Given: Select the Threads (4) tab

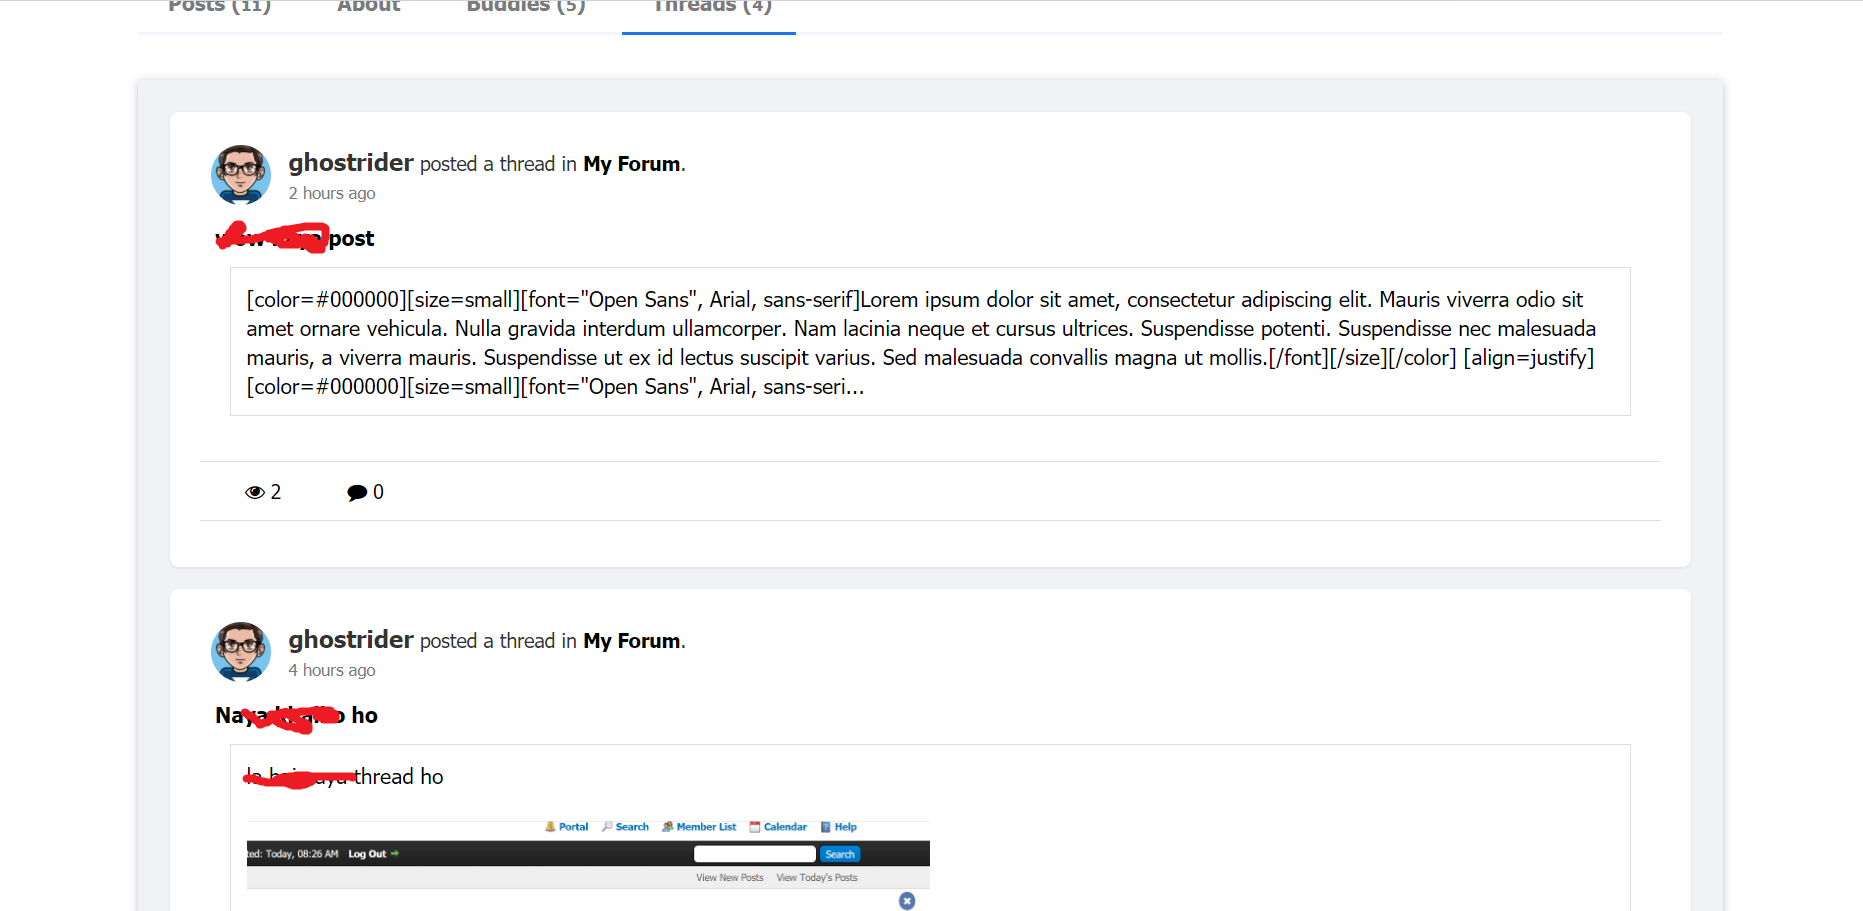Looking at the screenshot, I should click(x=711, y=8).
